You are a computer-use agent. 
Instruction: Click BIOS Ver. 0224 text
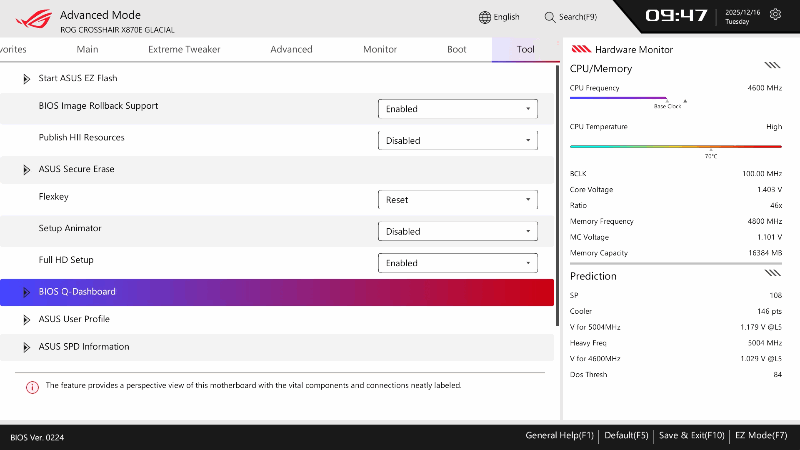(37, 437)
